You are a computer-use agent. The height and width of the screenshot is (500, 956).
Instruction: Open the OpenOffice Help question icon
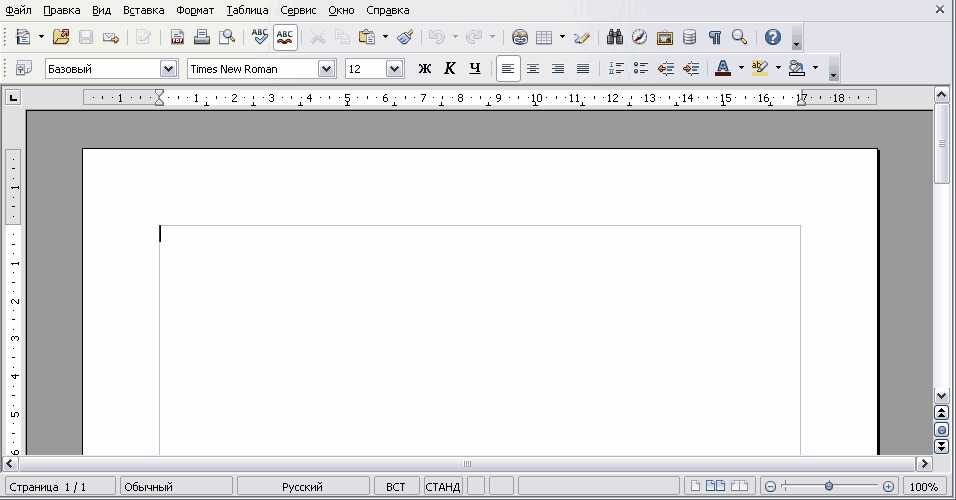pyautogui.click(x=772, y=38)
